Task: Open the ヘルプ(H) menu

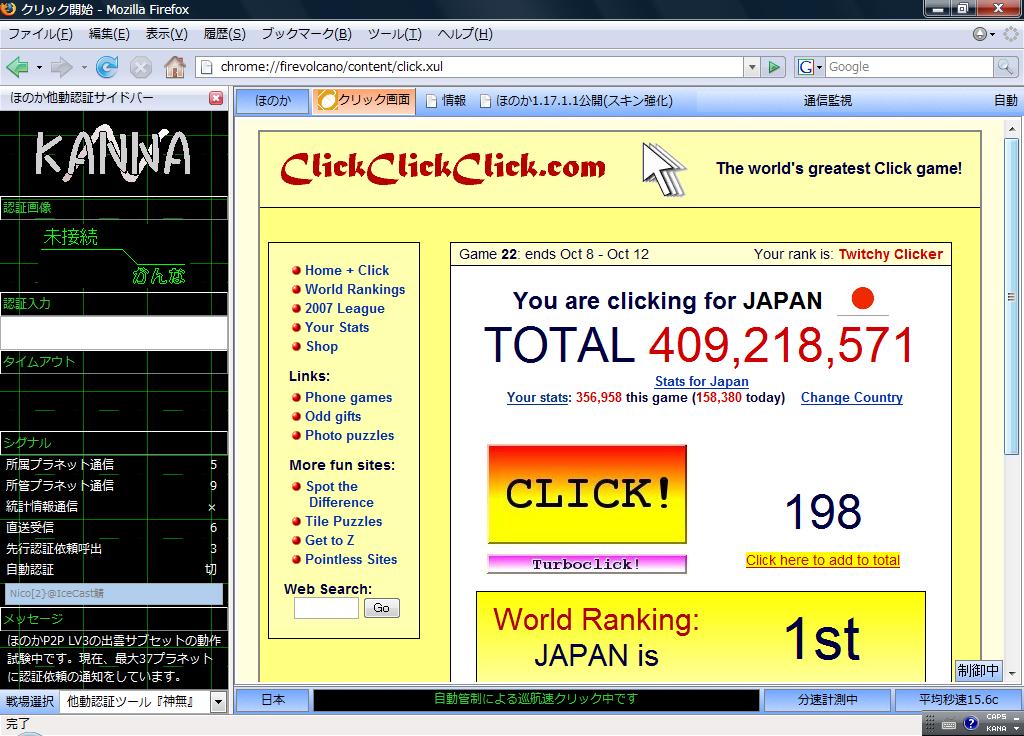Action: click(x=465, y=34)
